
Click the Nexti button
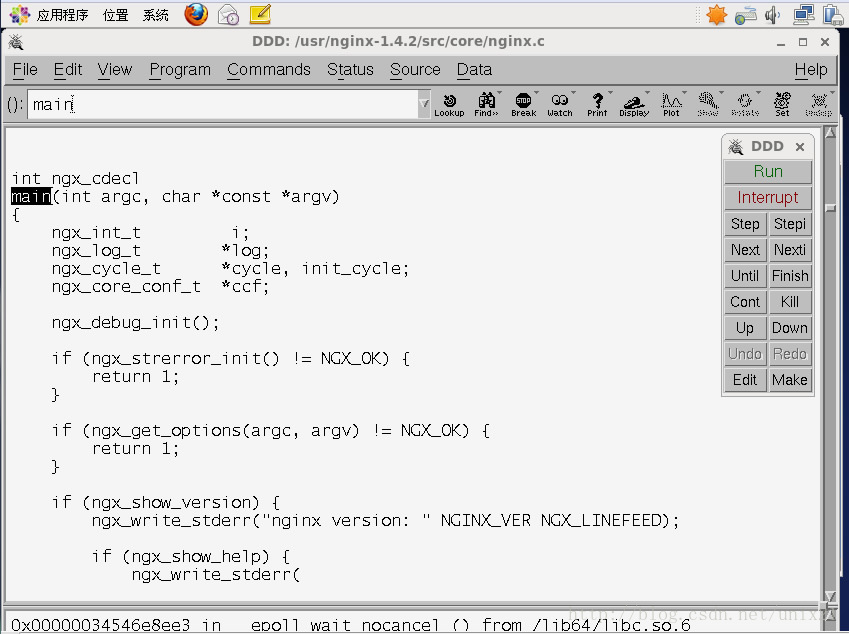pos(790,250)
